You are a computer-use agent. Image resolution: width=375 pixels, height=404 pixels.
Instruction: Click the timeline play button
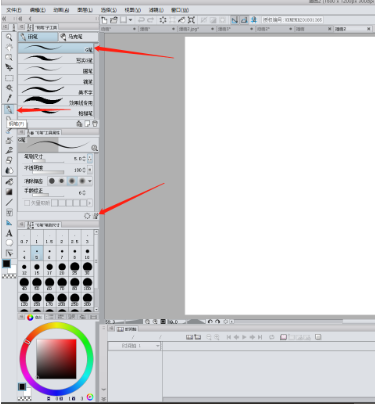tap(244, 337)
